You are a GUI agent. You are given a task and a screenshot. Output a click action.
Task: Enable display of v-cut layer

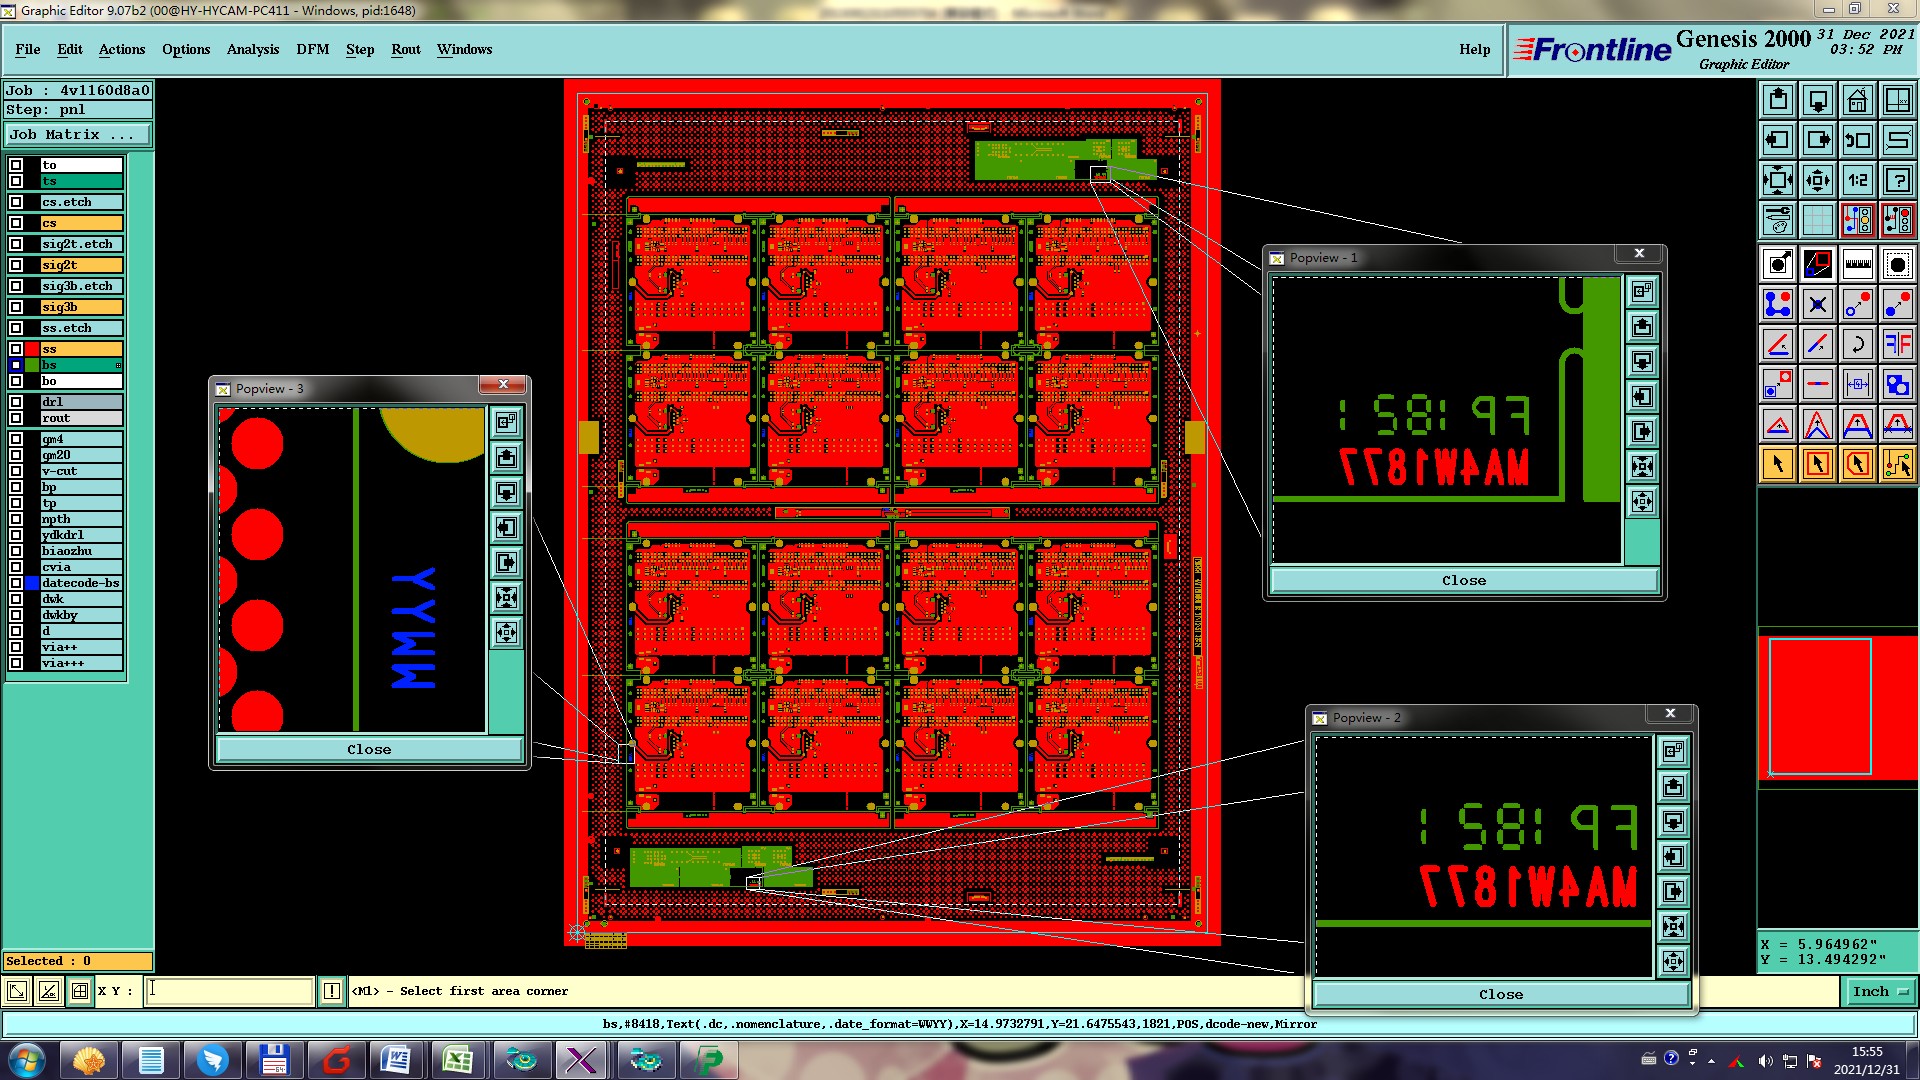point(16,471)
